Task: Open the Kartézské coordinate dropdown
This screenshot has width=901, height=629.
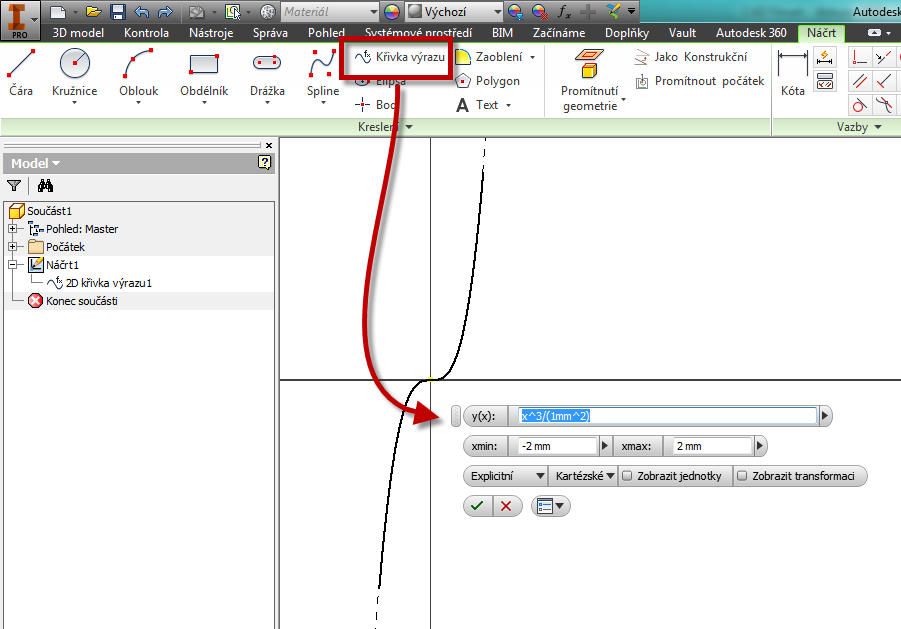Action: point(584,477)
